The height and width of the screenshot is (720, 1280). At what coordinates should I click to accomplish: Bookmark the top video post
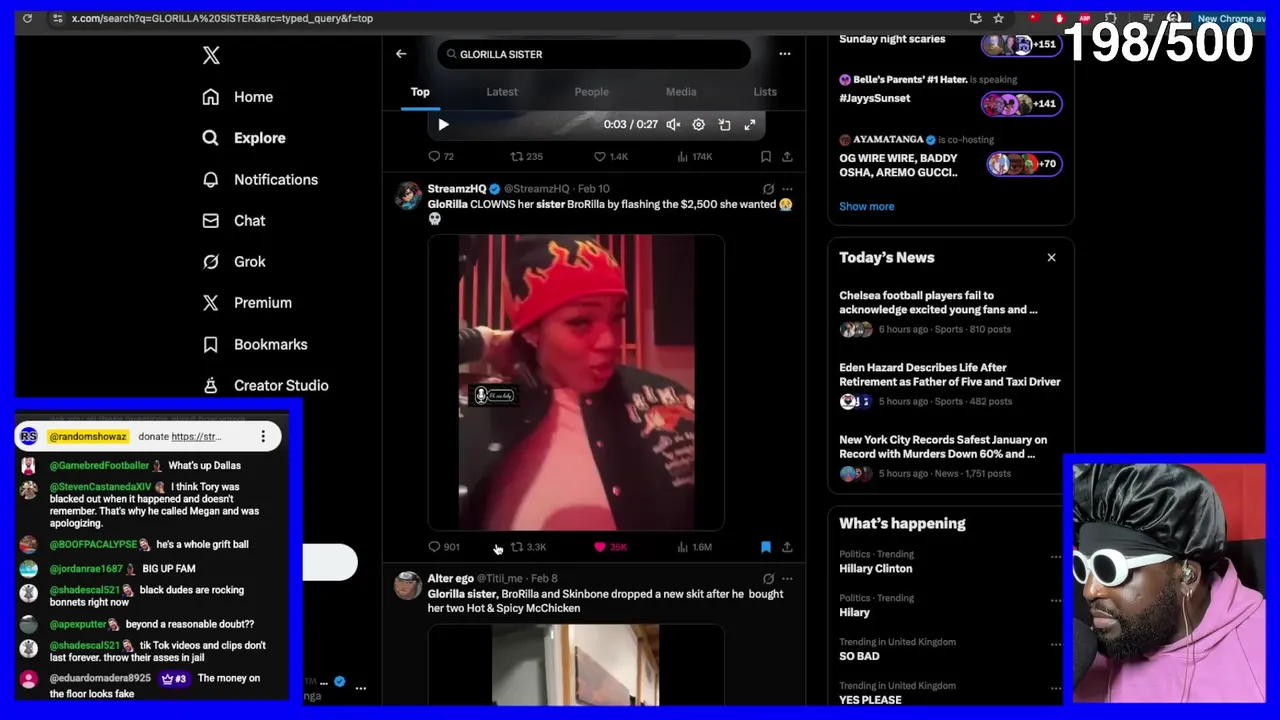(765, 157)
